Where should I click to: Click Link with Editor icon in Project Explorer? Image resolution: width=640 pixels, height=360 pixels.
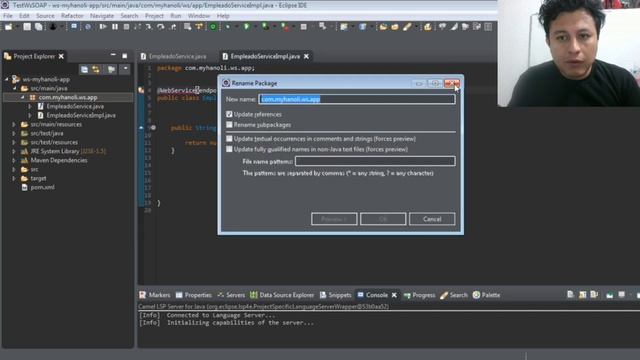96,69
